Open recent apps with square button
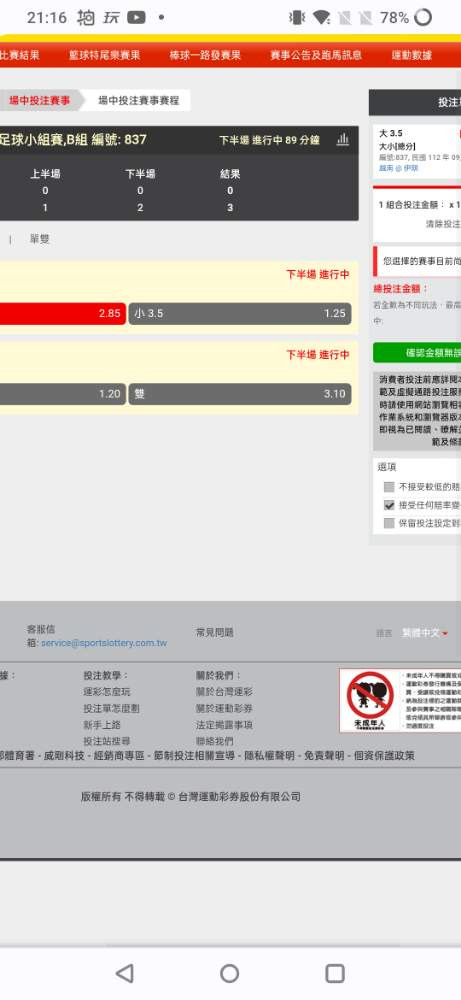Screen dimensions: 461x1000 335,973
